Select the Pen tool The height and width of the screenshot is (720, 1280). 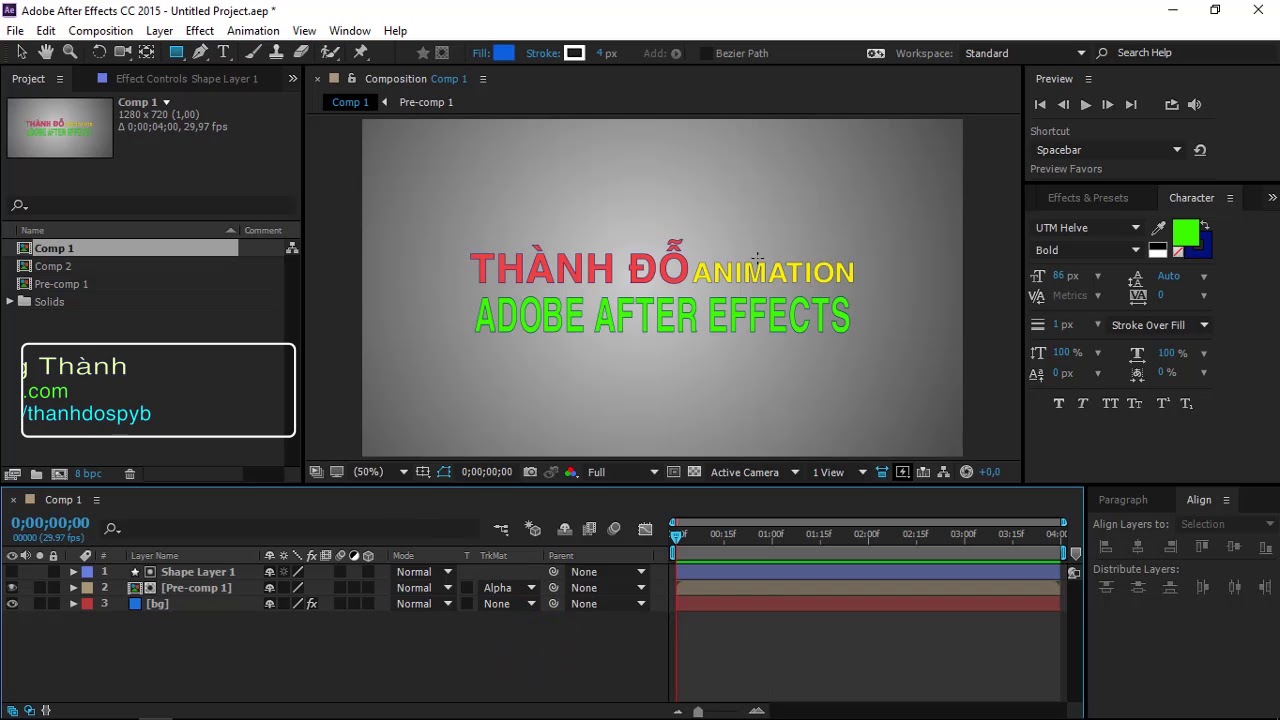point(201,52)
